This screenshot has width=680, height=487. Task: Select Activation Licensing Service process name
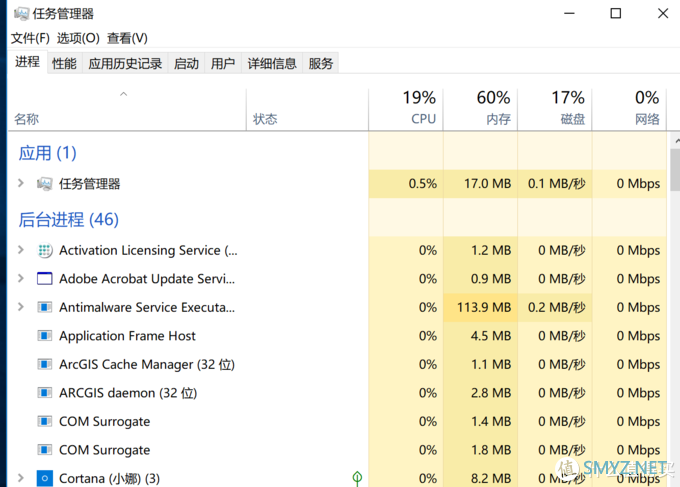148,250
